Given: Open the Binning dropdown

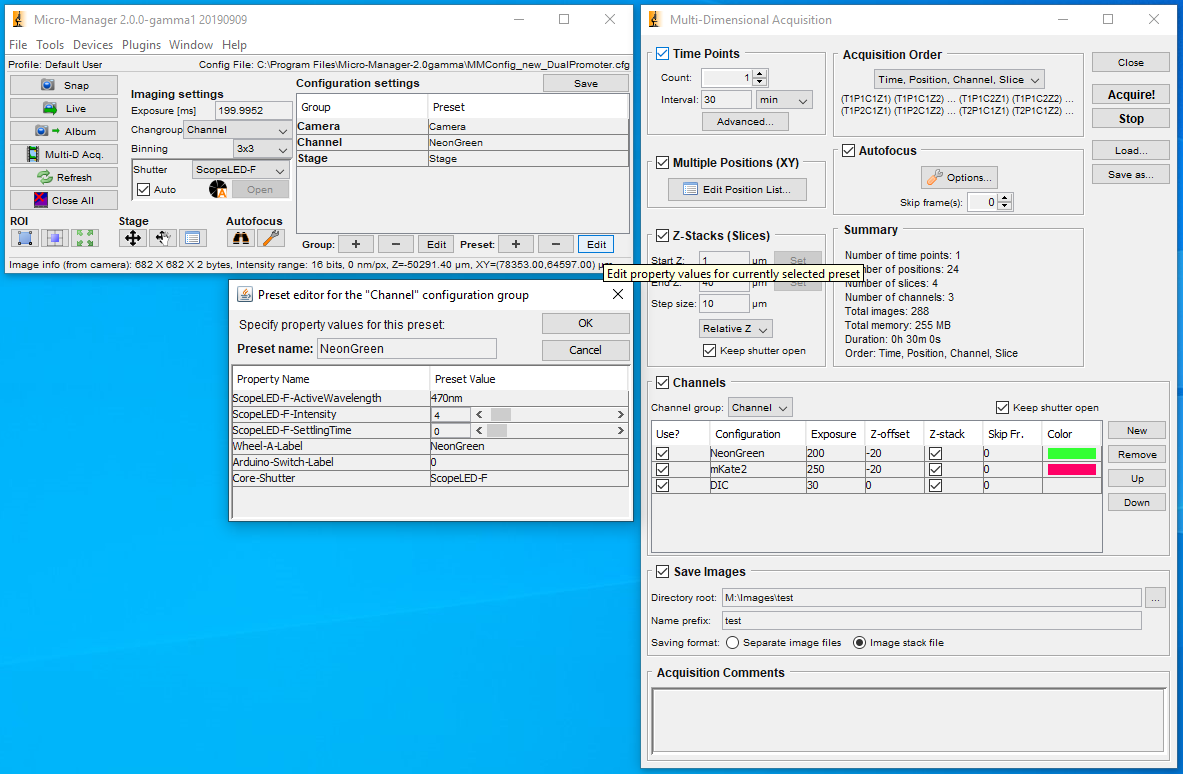Looking at the screenshot, I should pos(261,148).
